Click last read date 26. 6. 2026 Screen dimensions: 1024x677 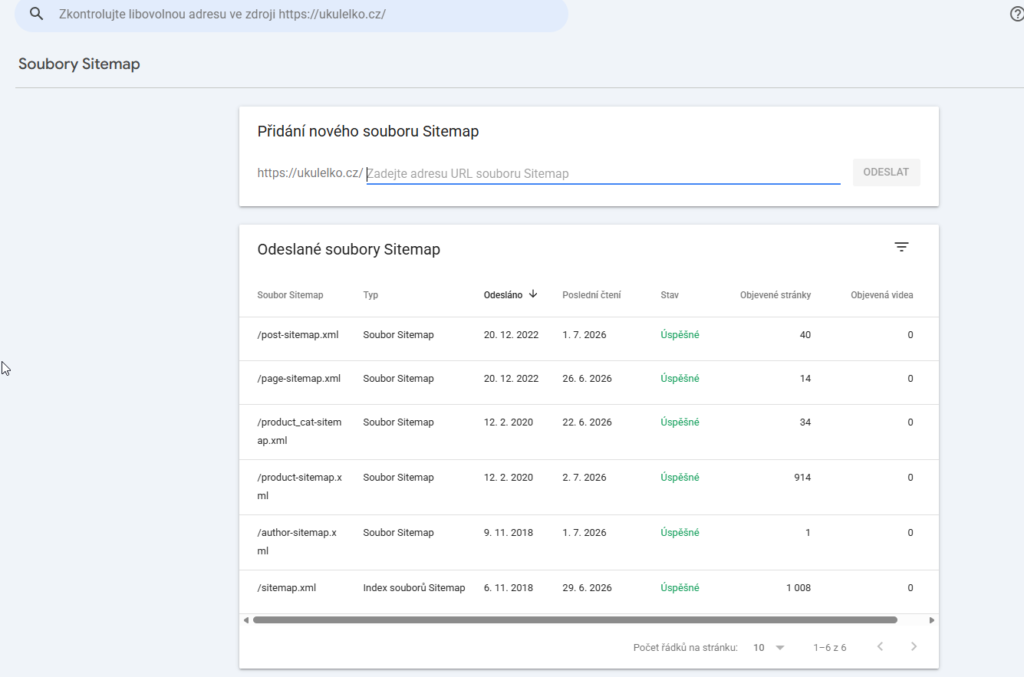[x=587, y=379]
